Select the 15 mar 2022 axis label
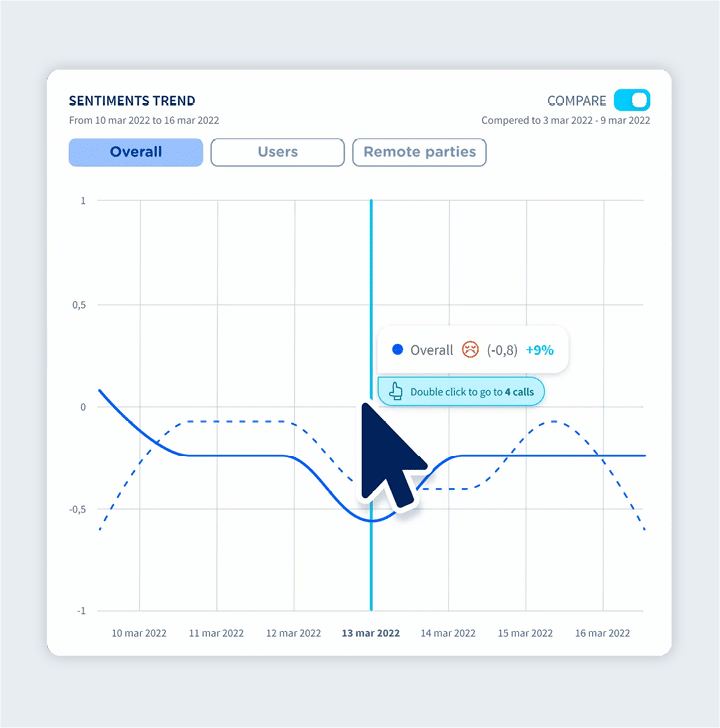The height and width of the screenshot is (728, 720). (x=525, y=633)
